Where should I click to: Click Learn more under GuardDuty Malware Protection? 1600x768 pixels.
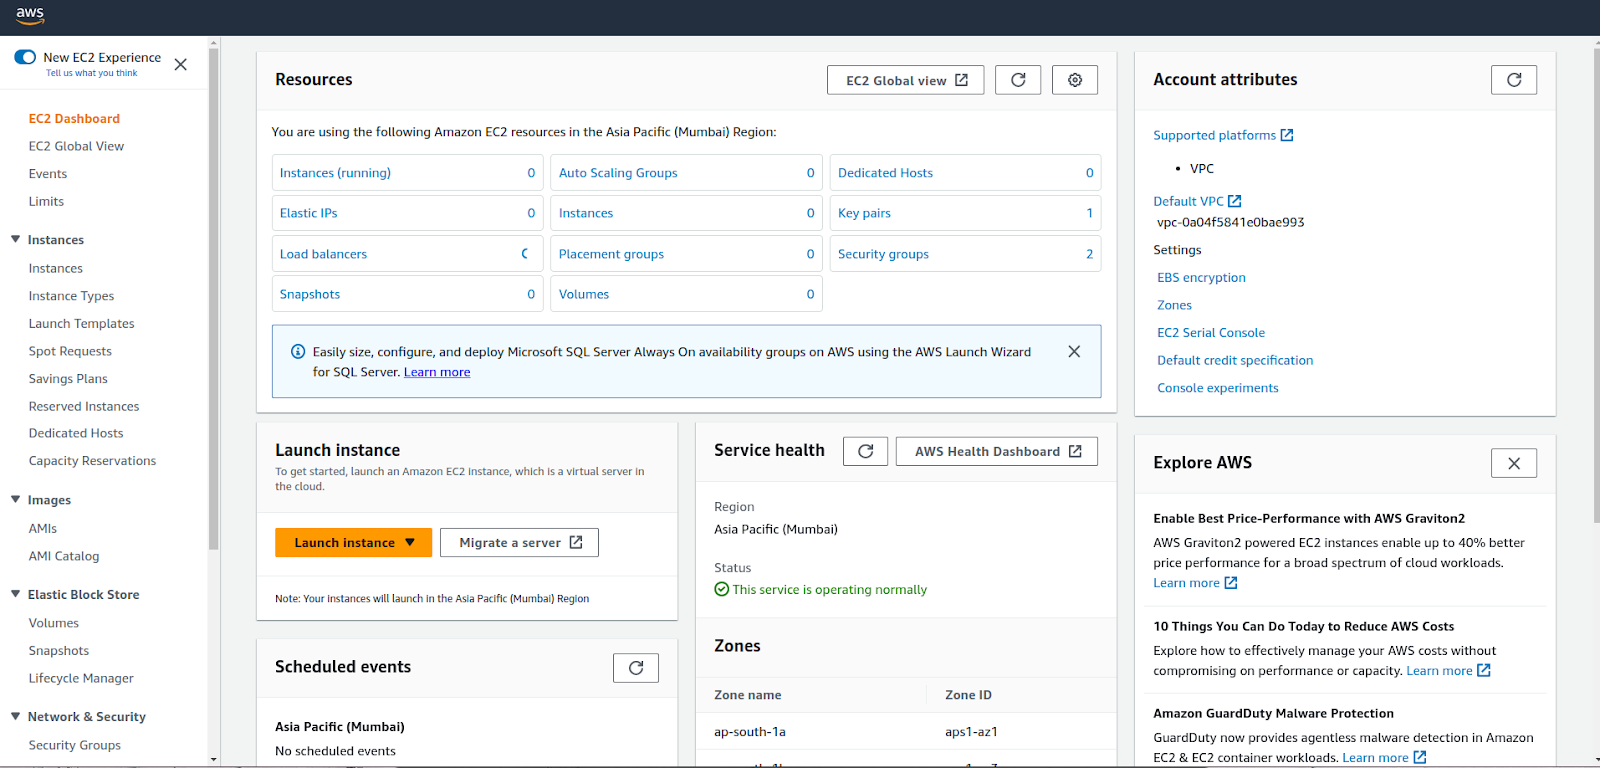click(1384, 758)
